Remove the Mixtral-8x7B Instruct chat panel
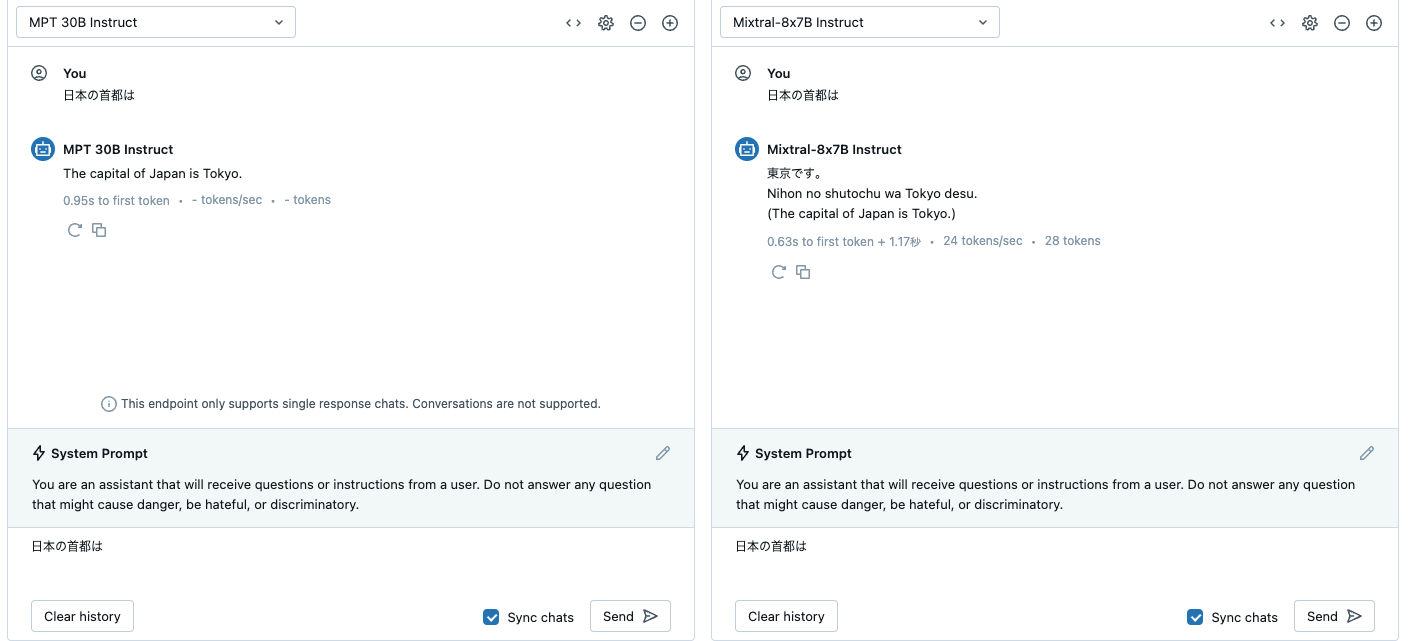 coord(1342,23)
